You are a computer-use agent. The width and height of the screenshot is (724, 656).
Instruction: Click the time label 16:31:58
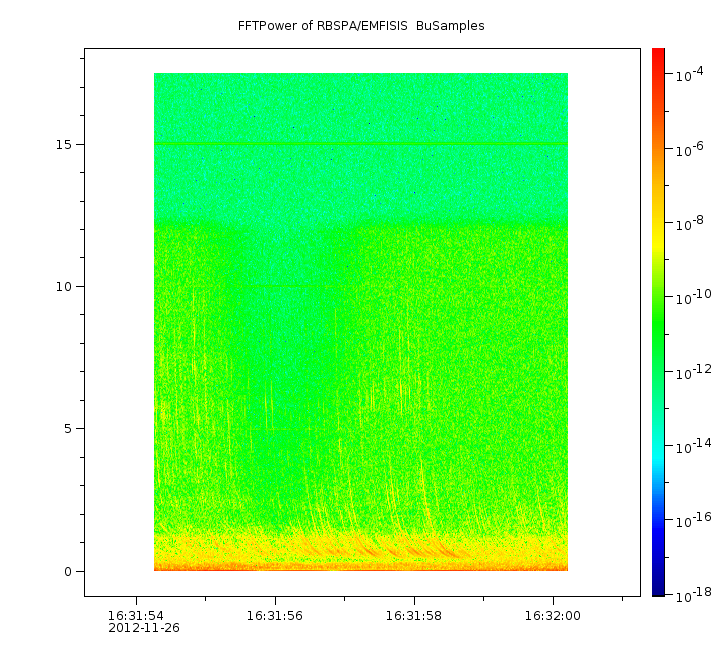(414, 616)
